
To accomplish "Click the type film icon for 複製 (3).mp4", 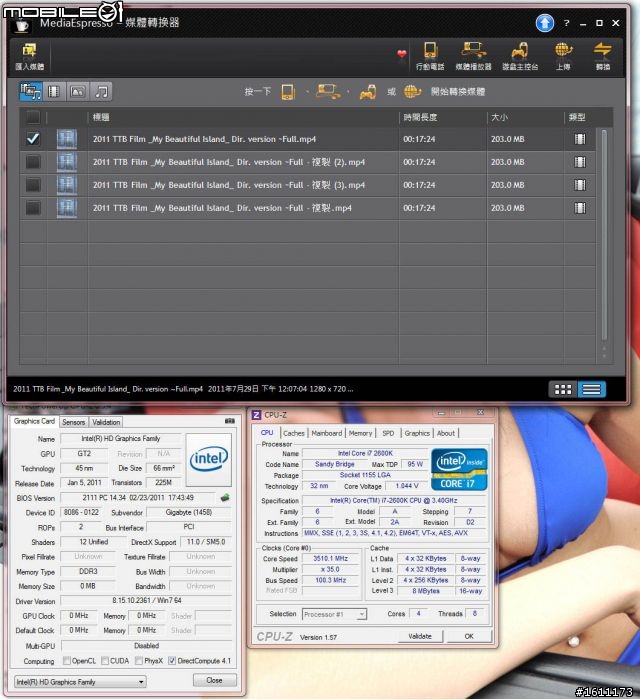I will [580, 185].
